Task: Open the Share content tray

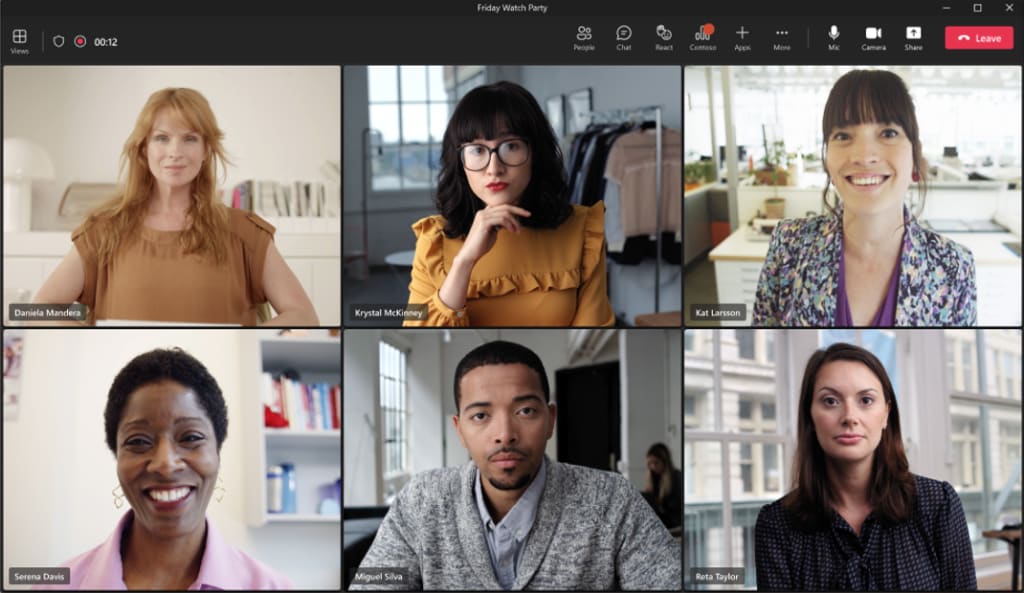Action: (913, 38)
